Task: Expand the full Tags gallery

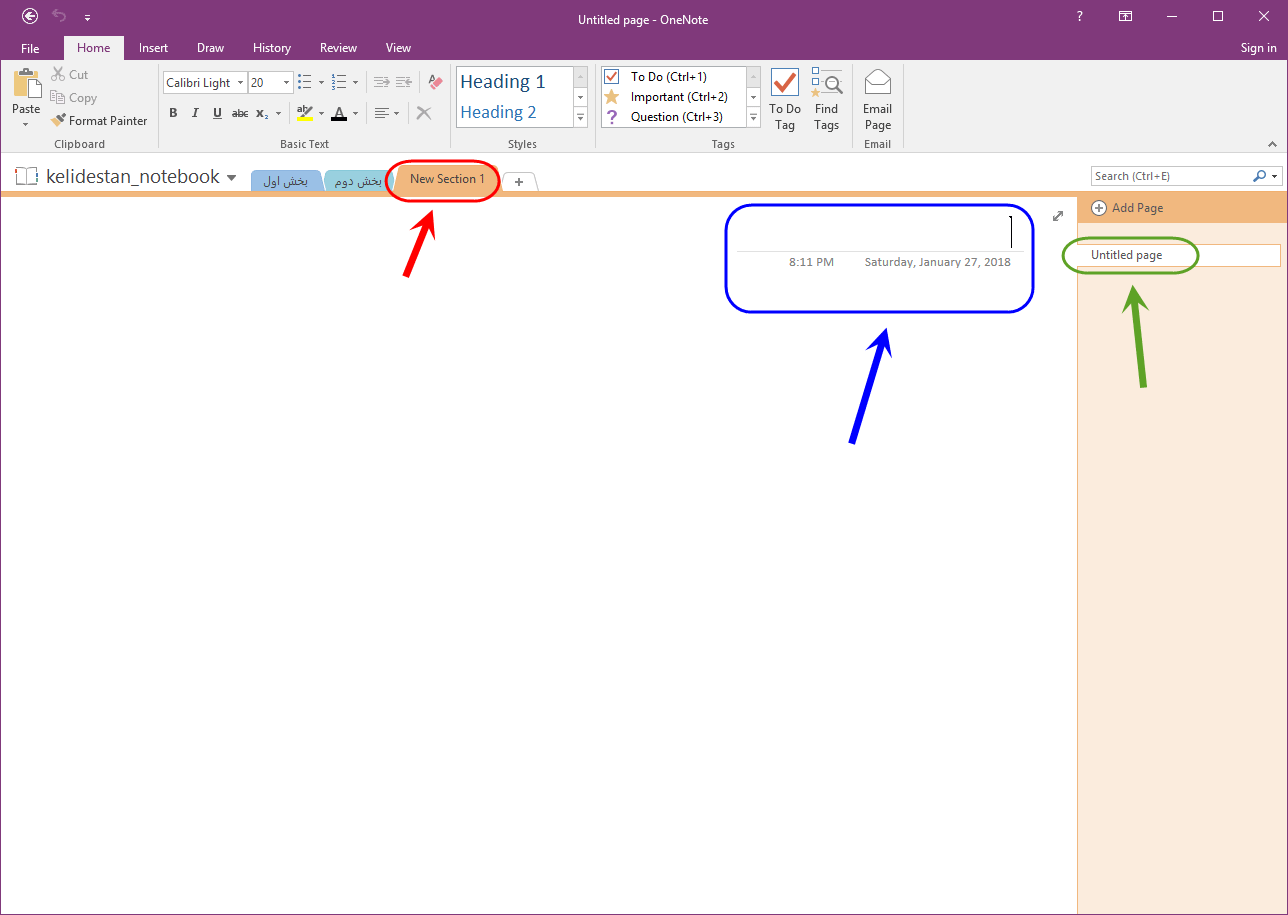Action: point(754,118)
